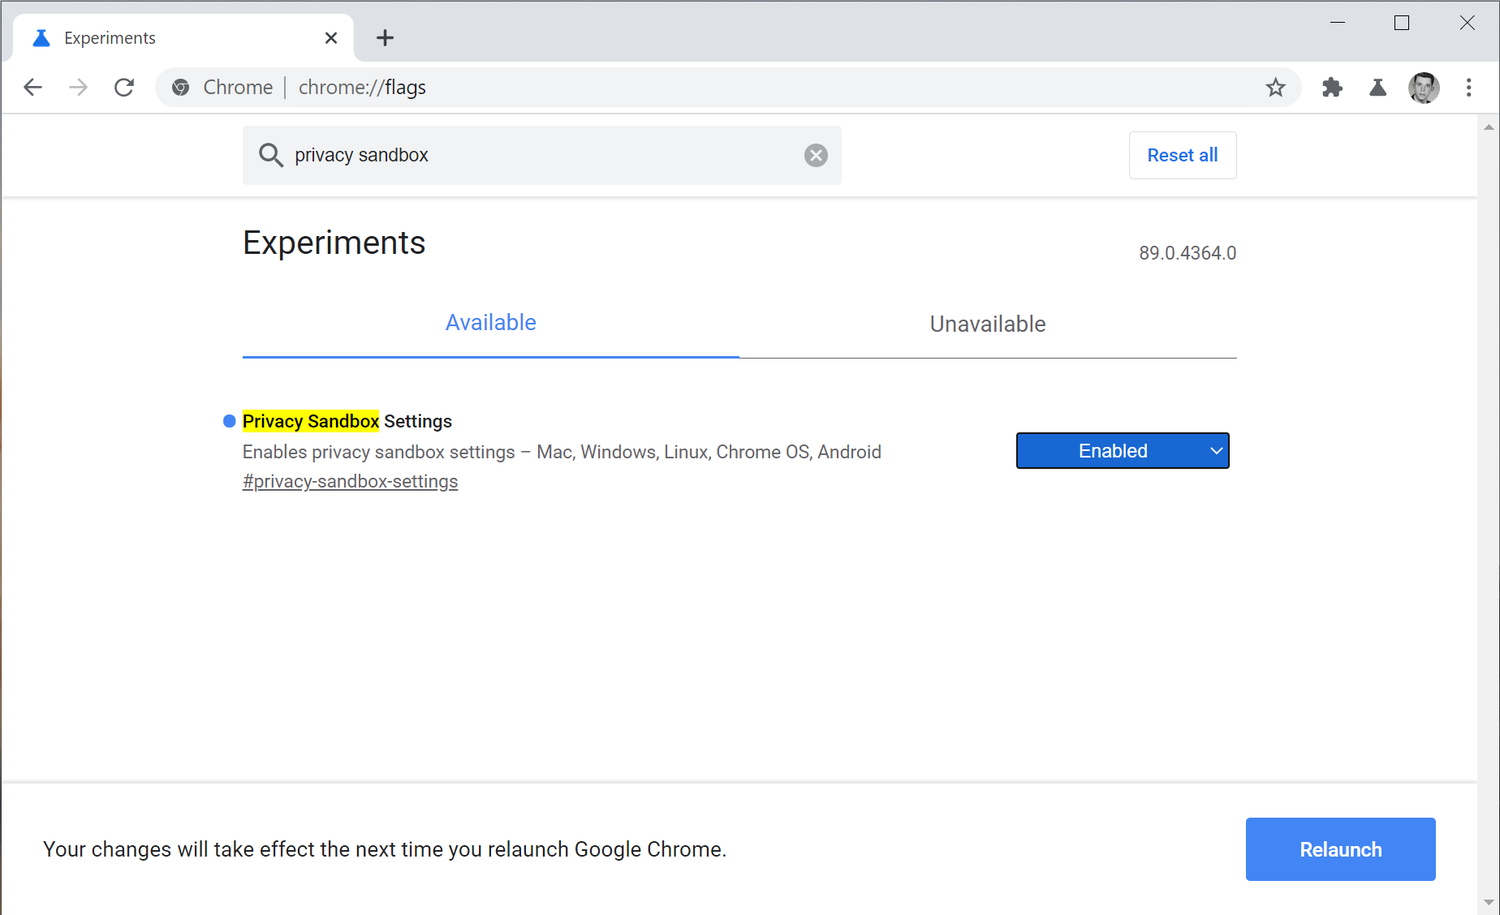
Task: Open the #privacy-sandbox-settings link
Action: tap(350, 481)
